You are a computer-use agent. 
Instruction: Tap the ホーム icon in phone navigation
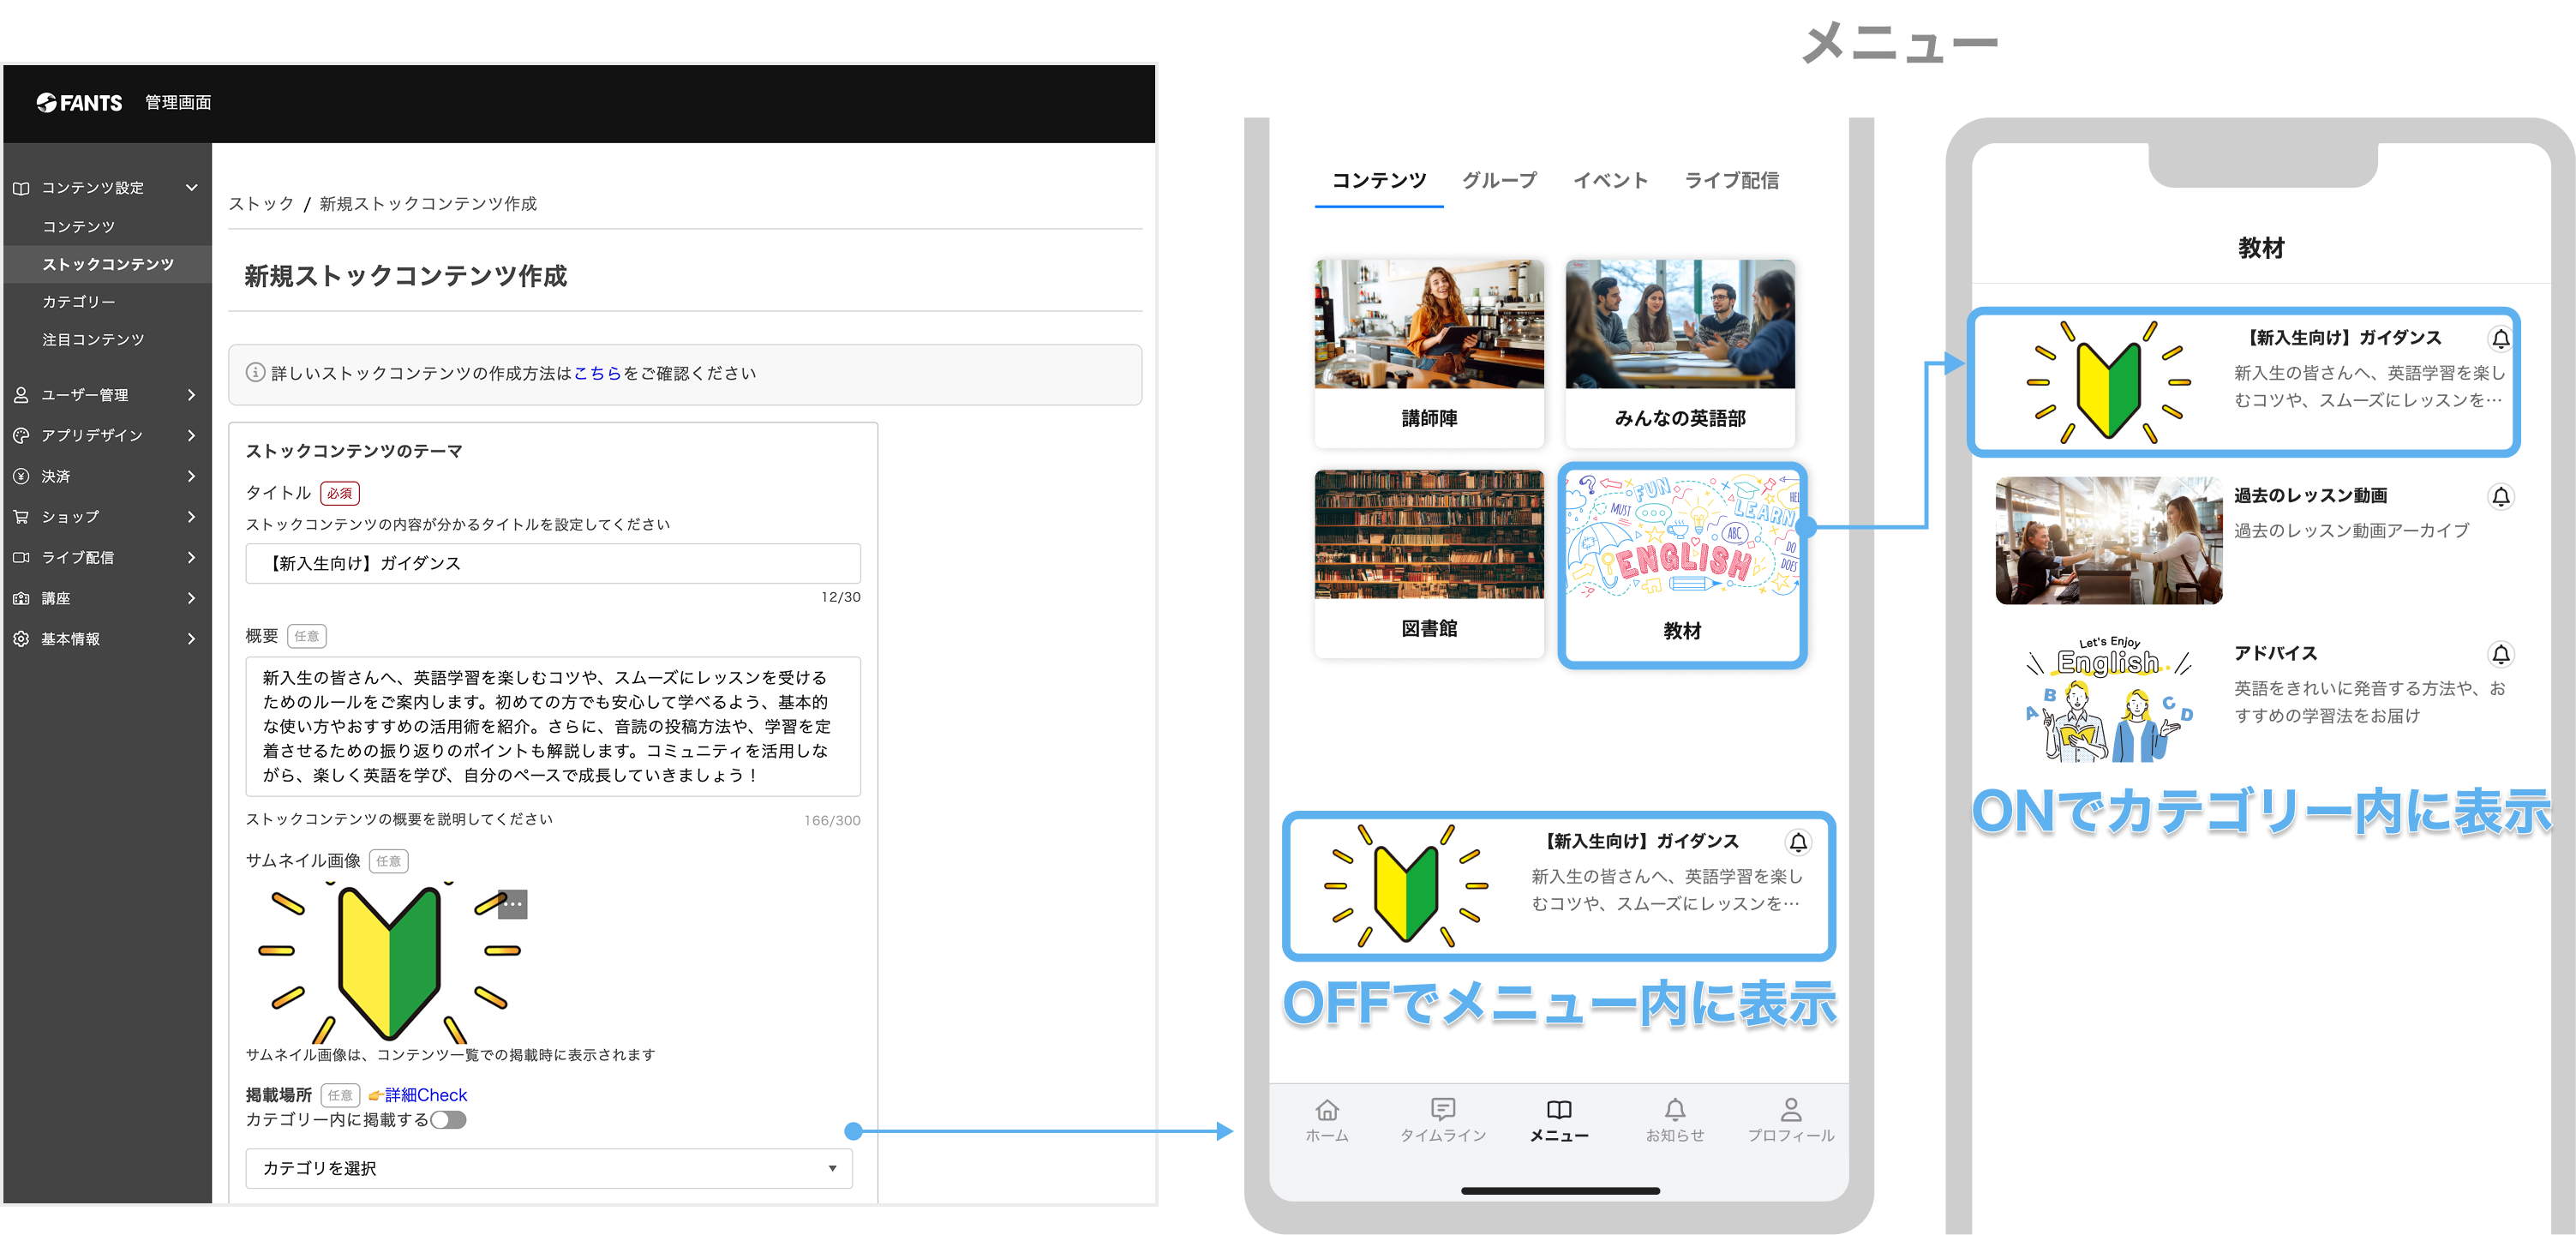click(1327, 1110)
